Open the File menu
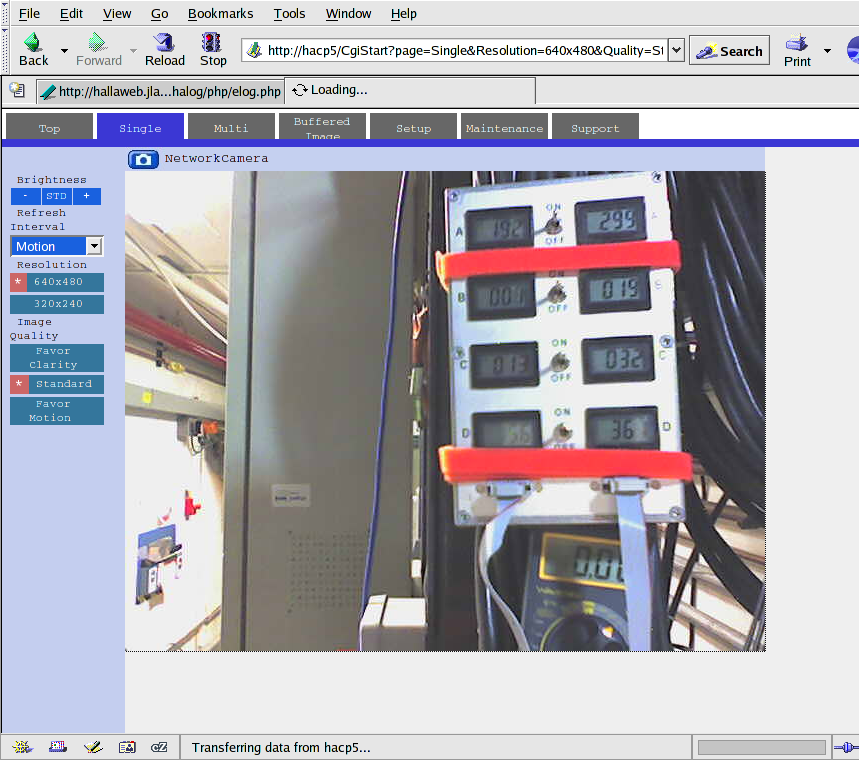This screenshot has height=760, width=859. tap(29, 14)
